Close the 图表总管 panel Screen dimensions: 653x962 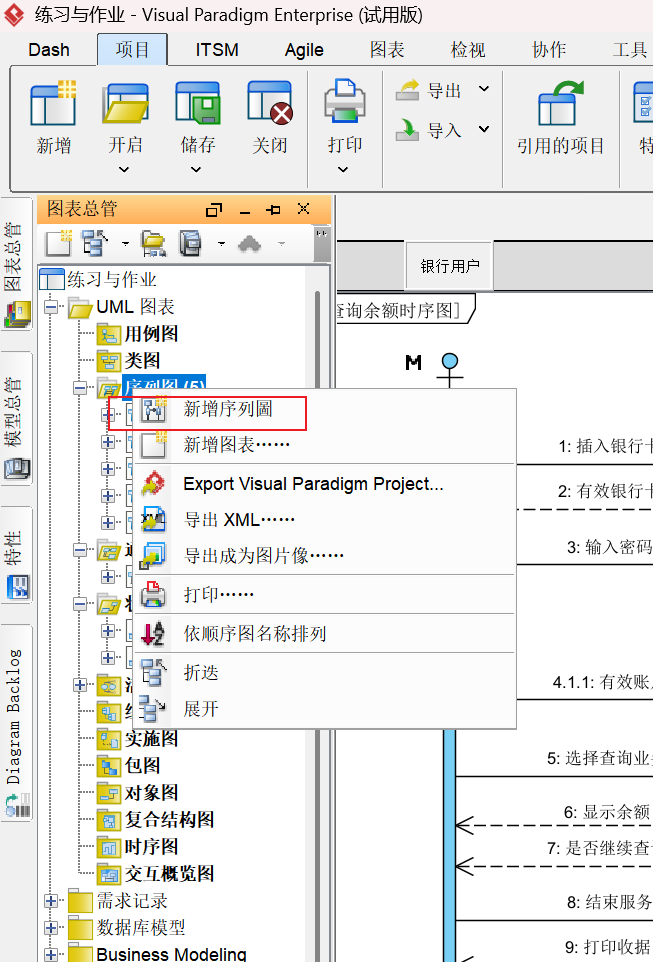tap(303, 209)
